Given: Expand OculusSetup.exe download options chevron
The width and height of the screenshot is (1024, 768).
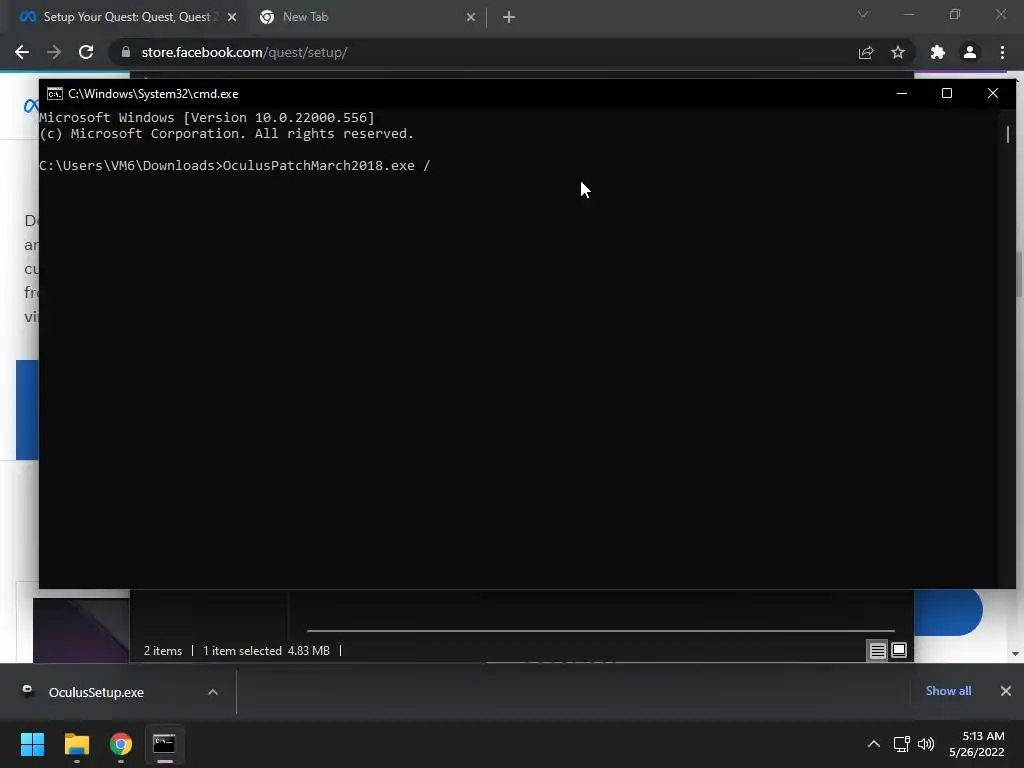Looking at the screenshot, I should 213,692.
